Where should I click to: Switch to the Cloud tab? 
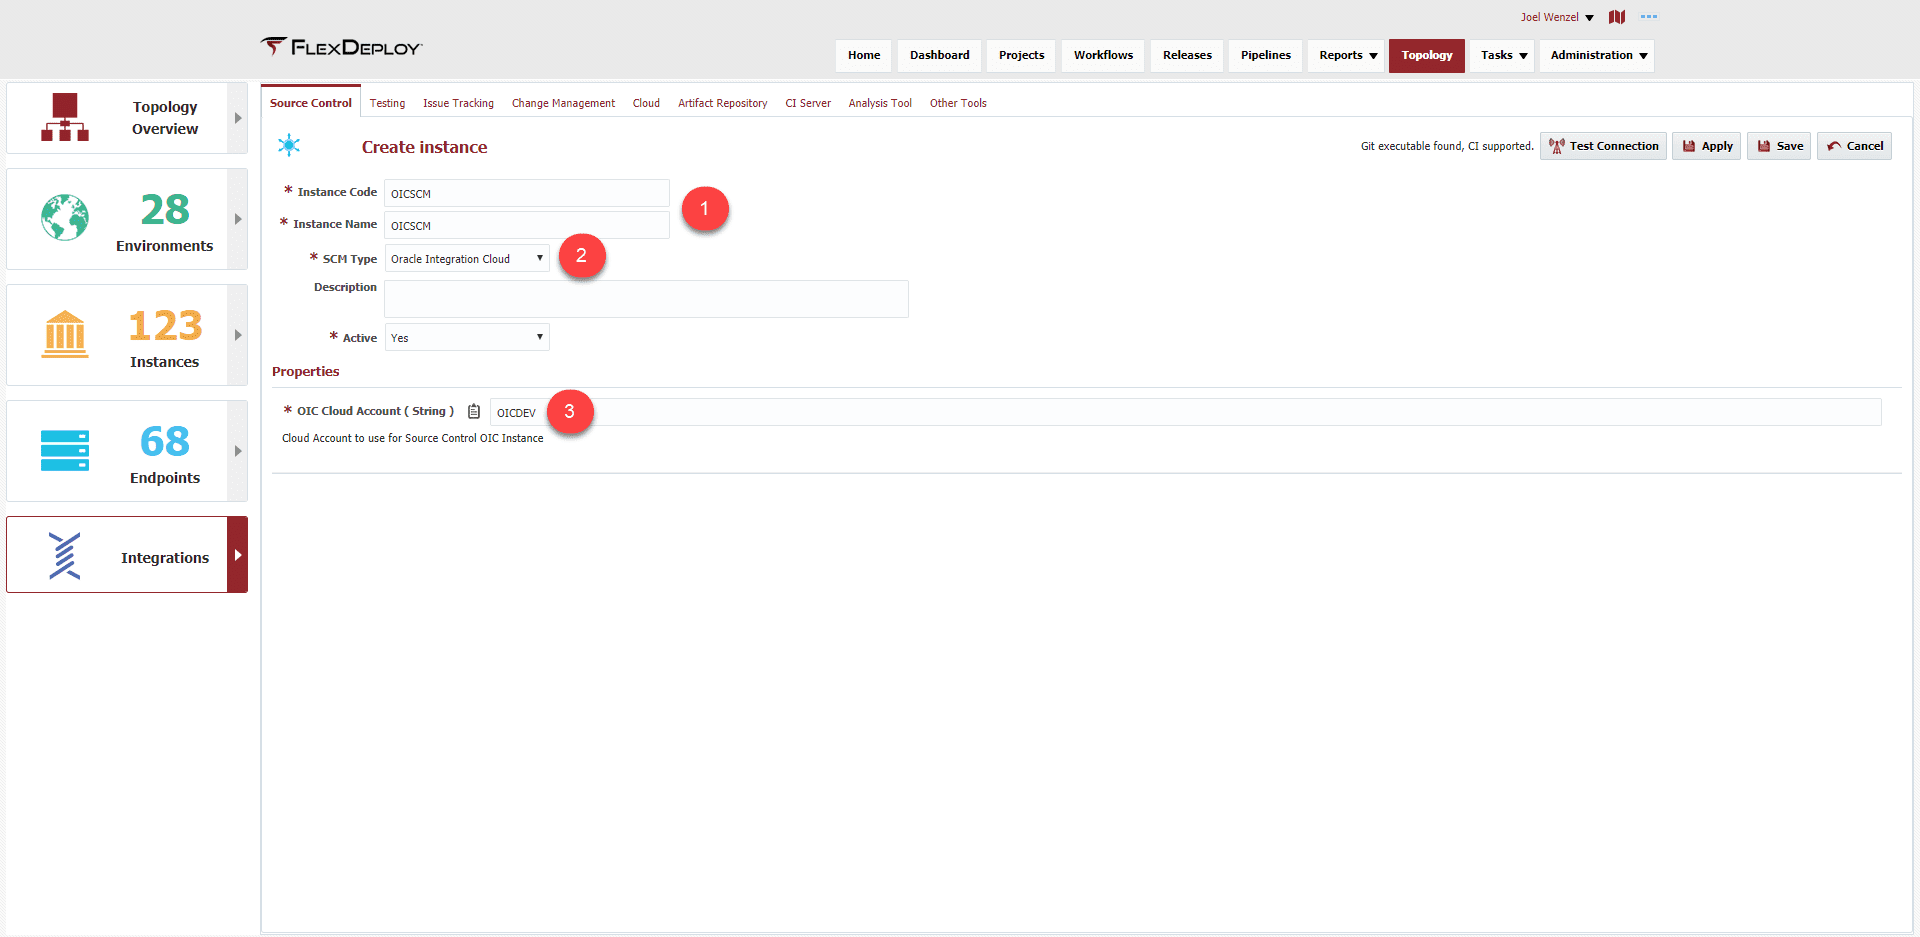point(646,103)
